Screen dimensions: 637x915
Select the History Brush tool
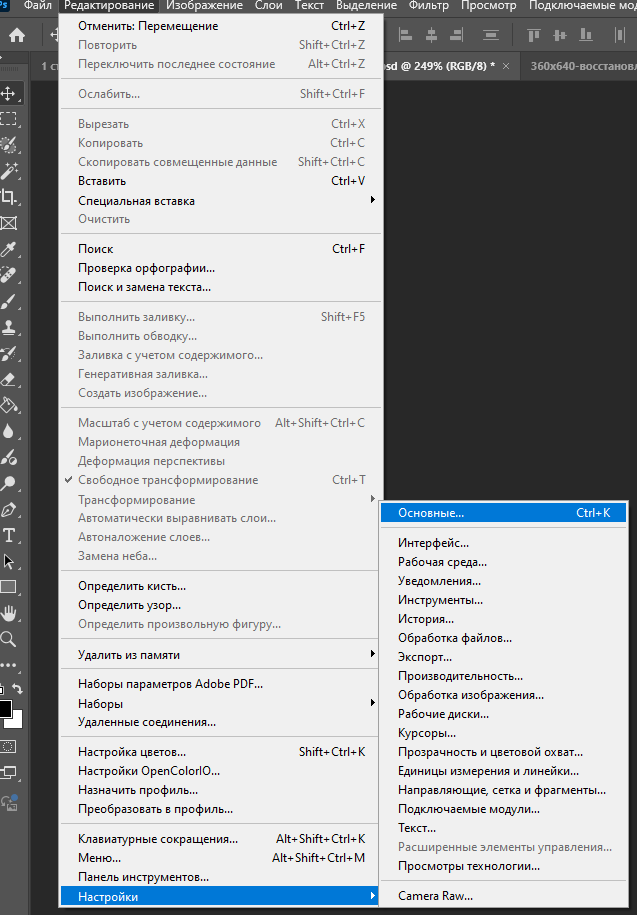pos(8,354)
